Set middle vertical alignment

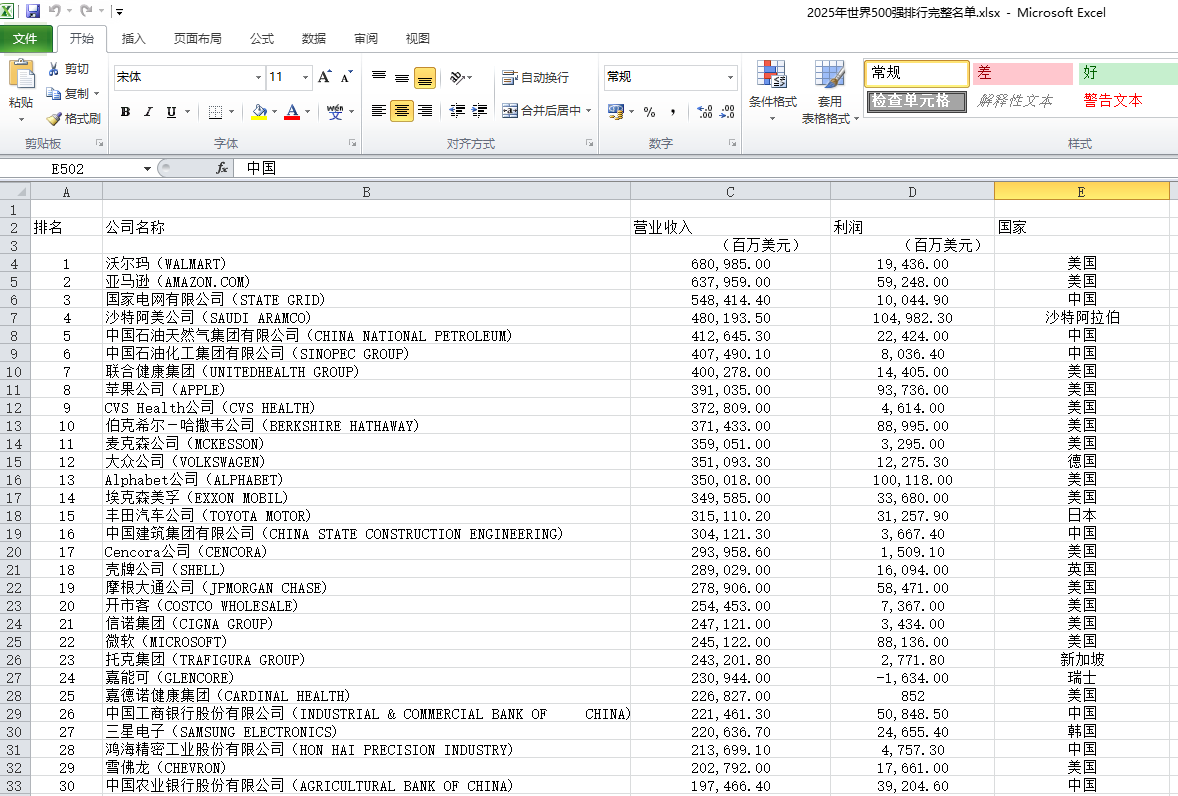pos(402,77)
